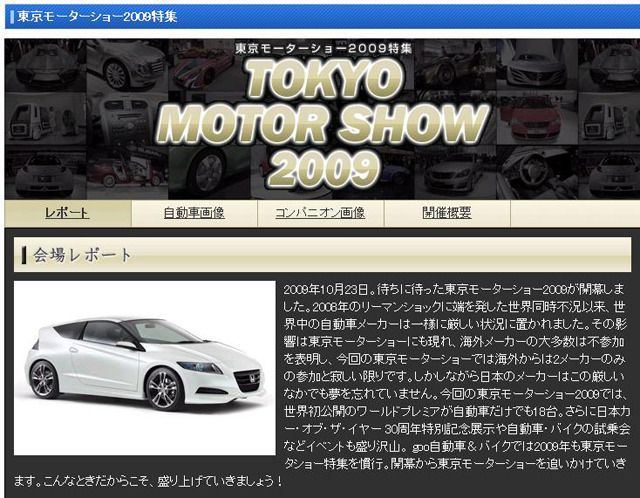The image size is (640, 498).
Task: Click the blue marker beside the page header title
Action: coord(11,17)
